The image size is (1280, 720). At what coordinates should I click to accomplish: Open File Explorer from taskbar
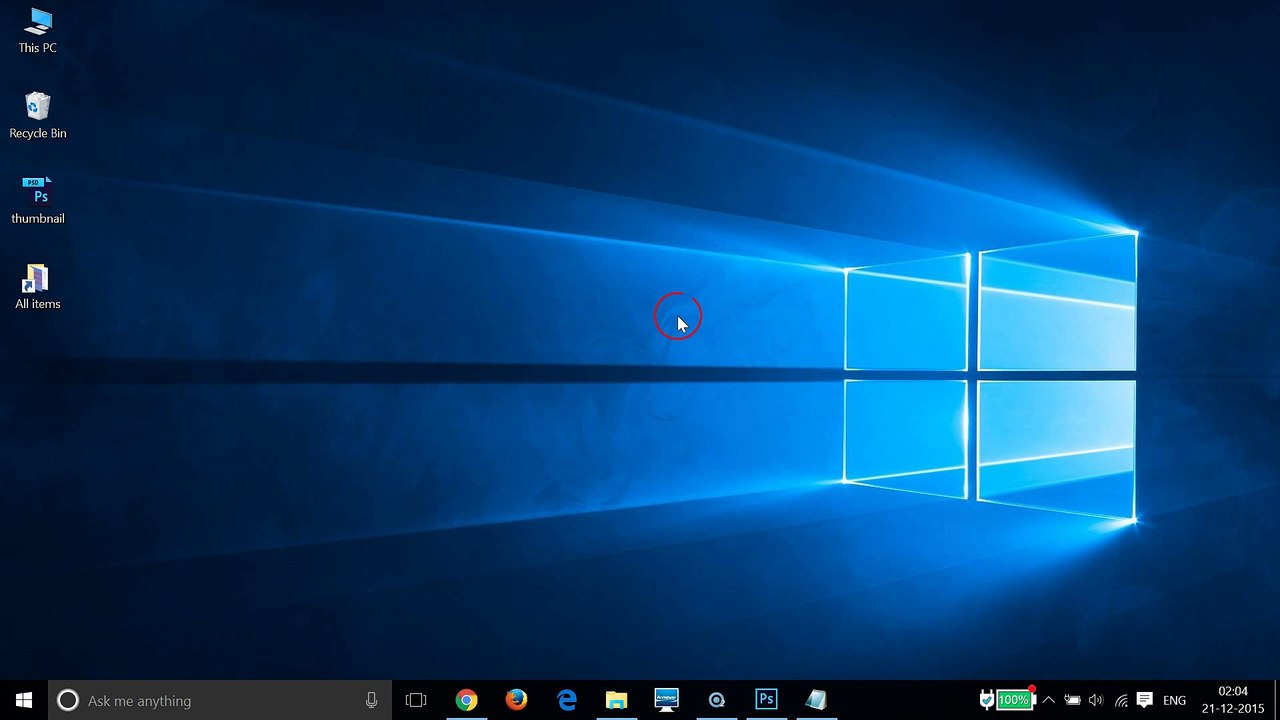click(x=616, y=700)
